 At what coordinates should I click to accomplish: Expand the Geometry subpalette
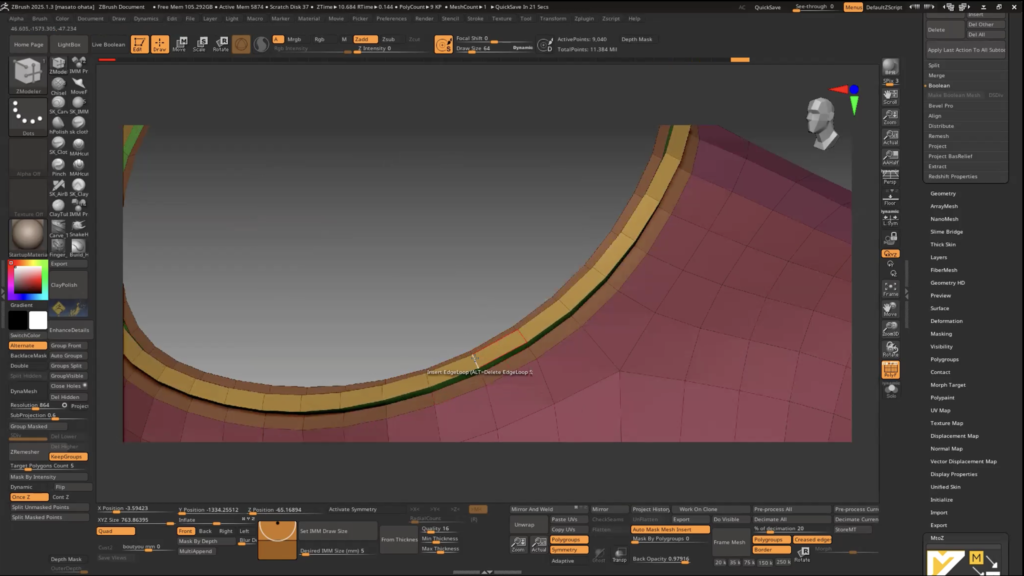click(943, 193)
